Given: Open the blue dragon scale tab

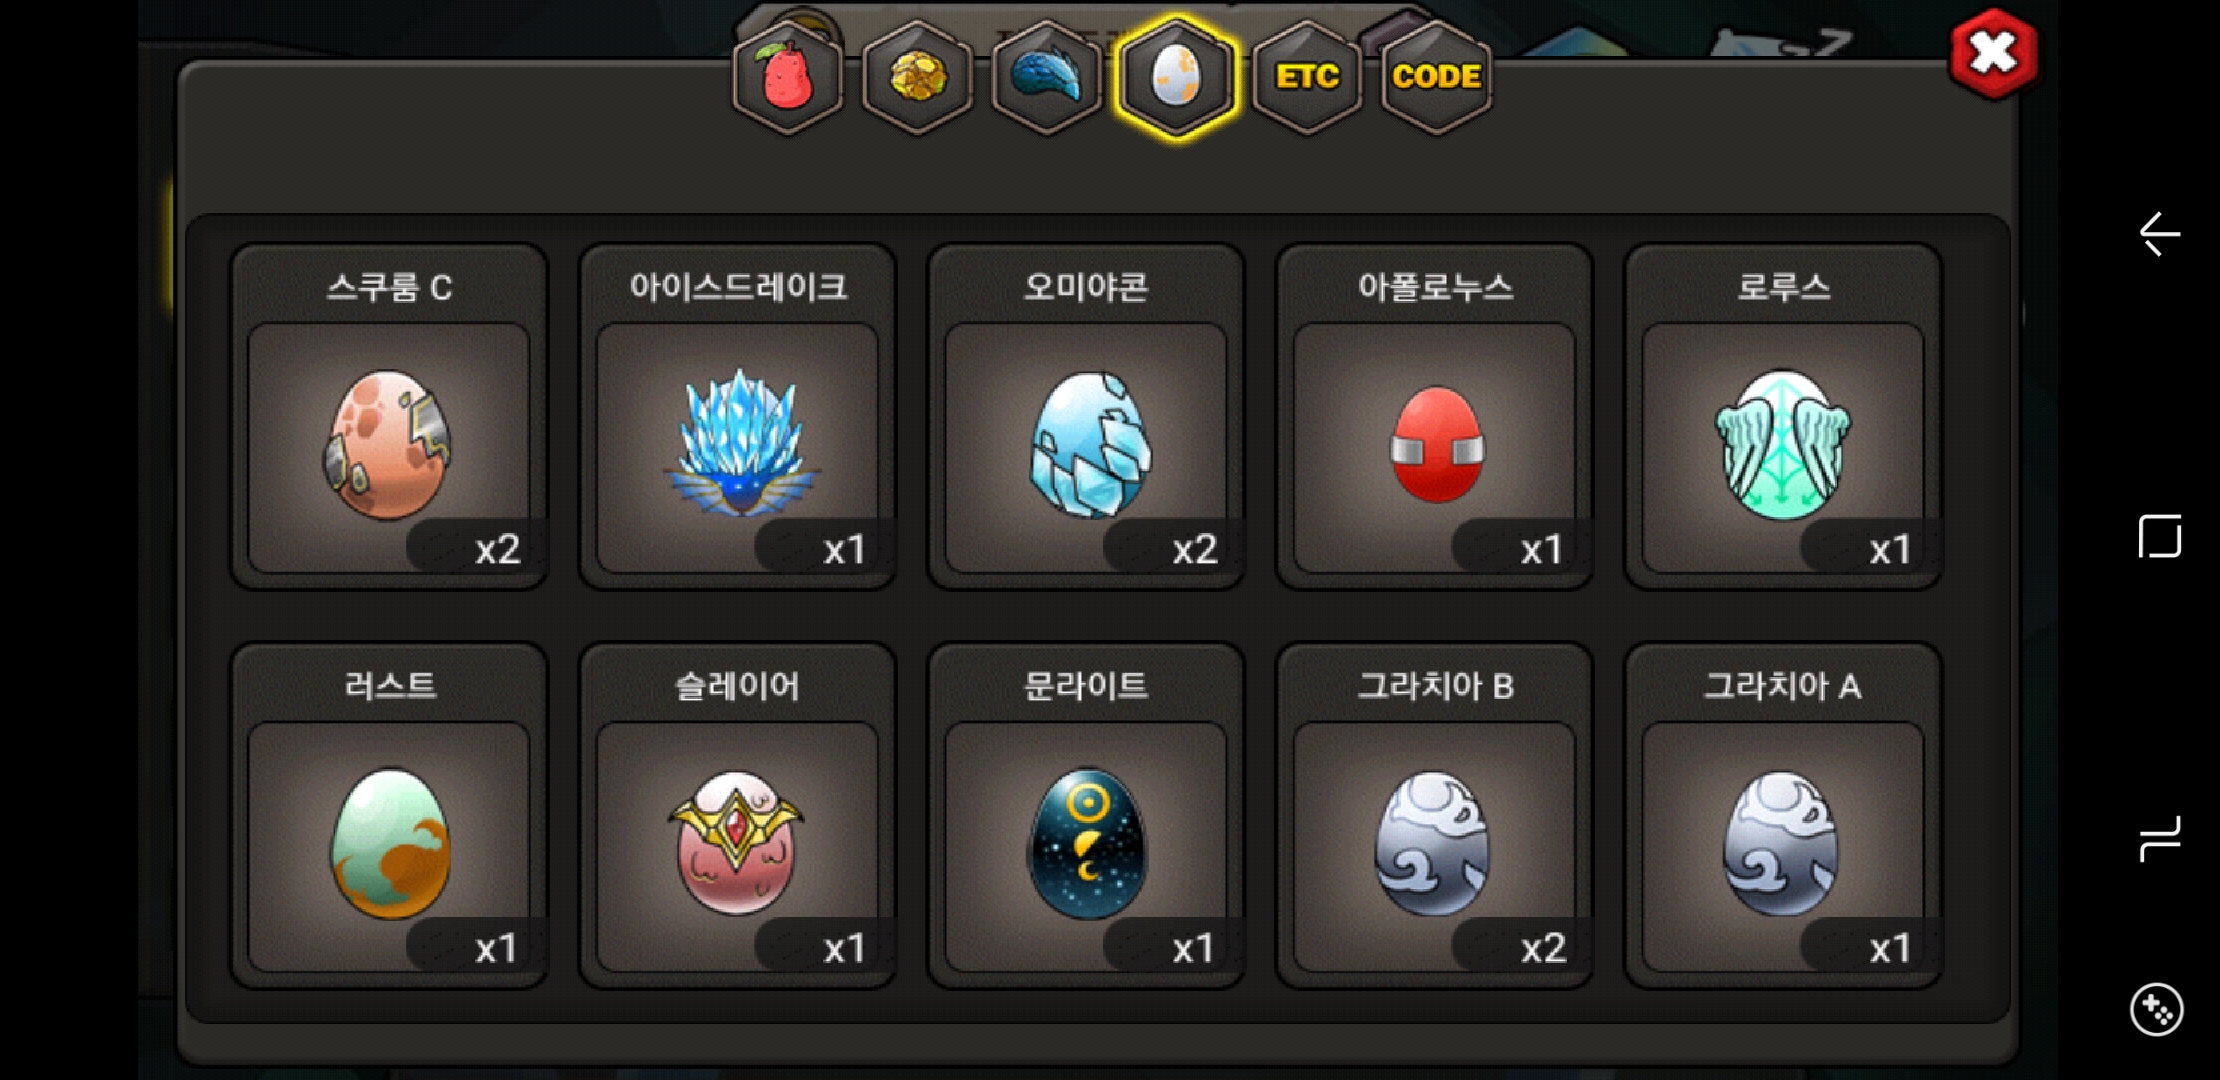Looking at the screenshot, I should pyautogui.click(x=1047, y=77).
